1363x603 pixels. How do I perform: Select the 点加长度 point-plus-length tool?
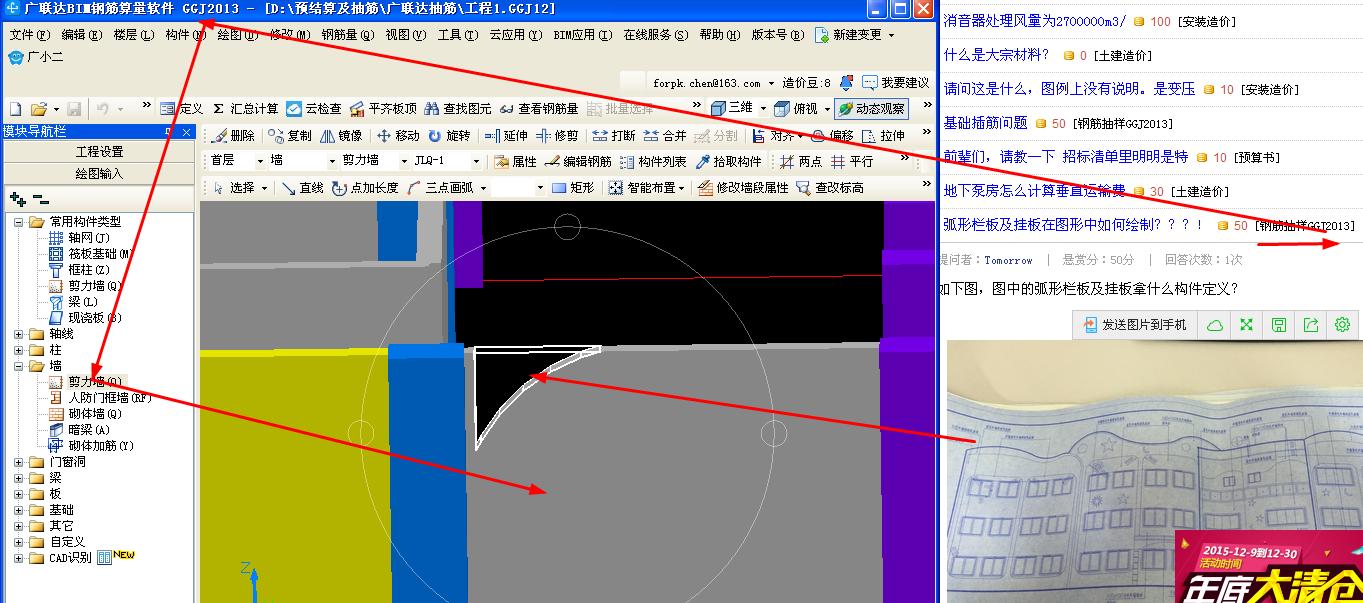click(x=365, y=187)
